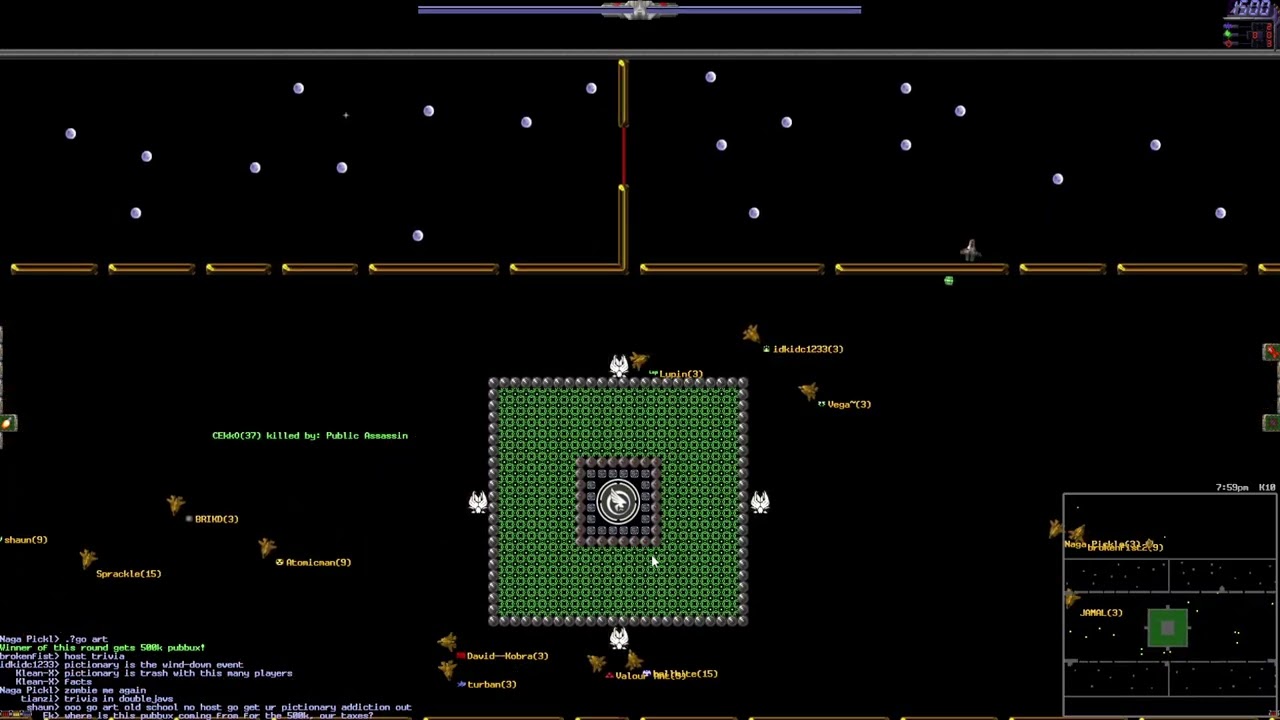Click the white turret ship left of the base
This screenshot has width=1280, height=720.
click(478, 501)
